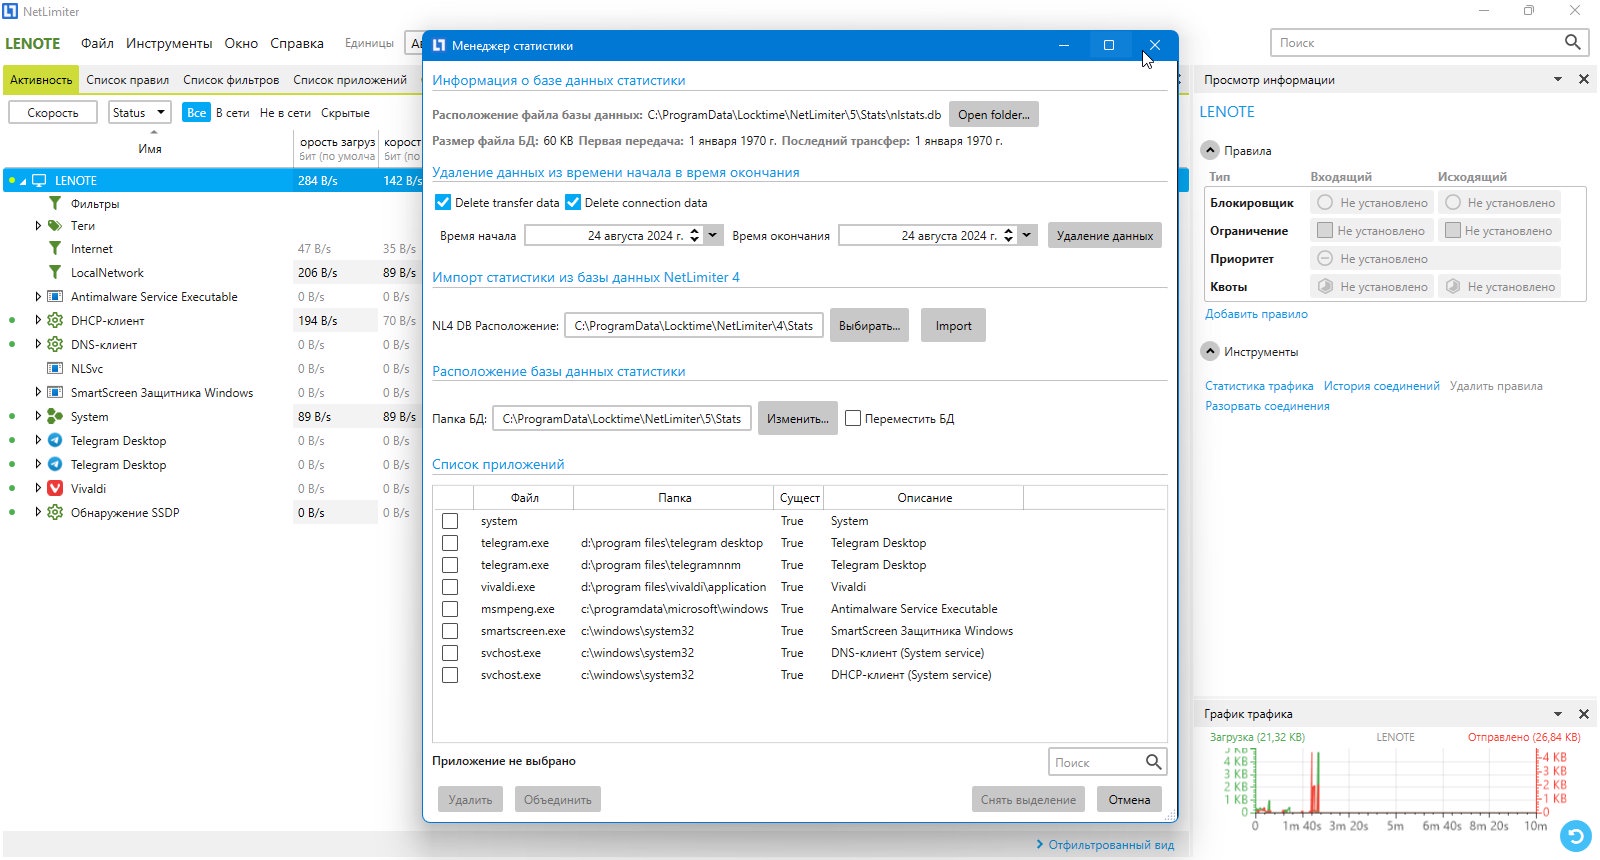Switch to the Список правил tab
1600x860 pixels.
click(127, 80)
